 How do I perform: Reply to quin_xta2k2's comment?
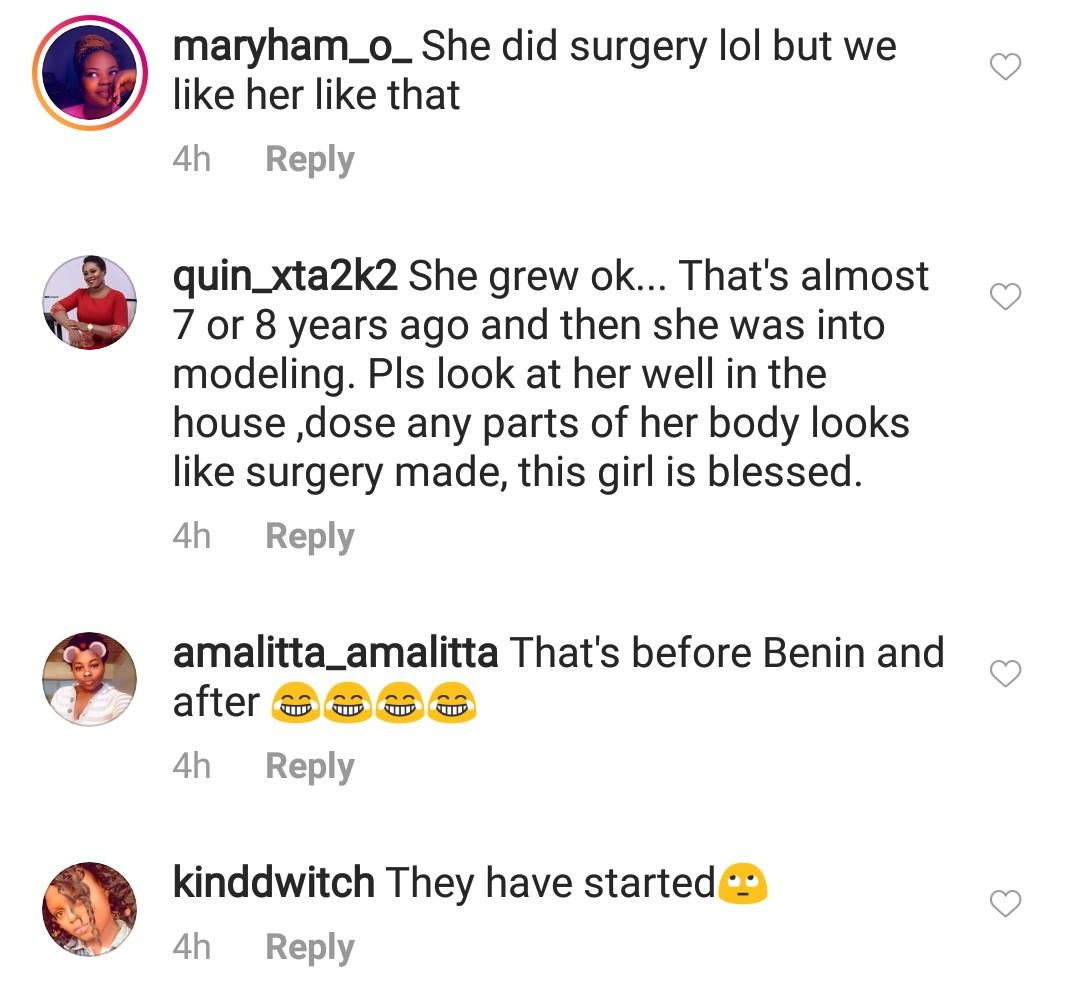(310, 537)
